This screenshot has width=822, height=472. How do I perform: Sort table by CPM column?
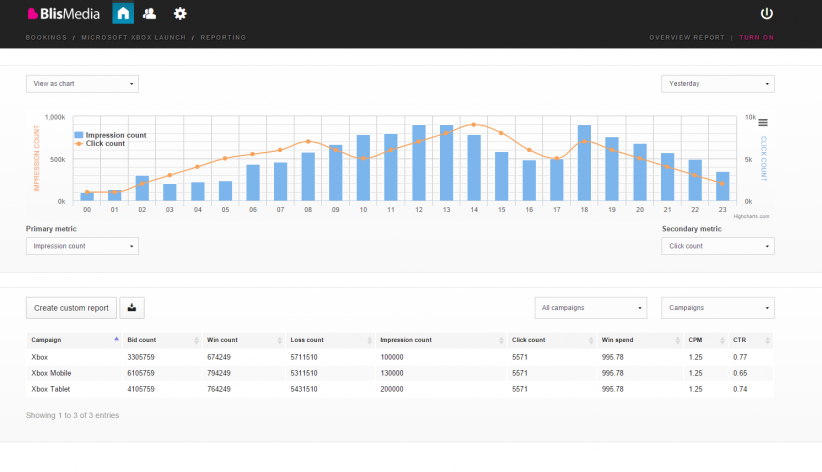tap(706, 340)
